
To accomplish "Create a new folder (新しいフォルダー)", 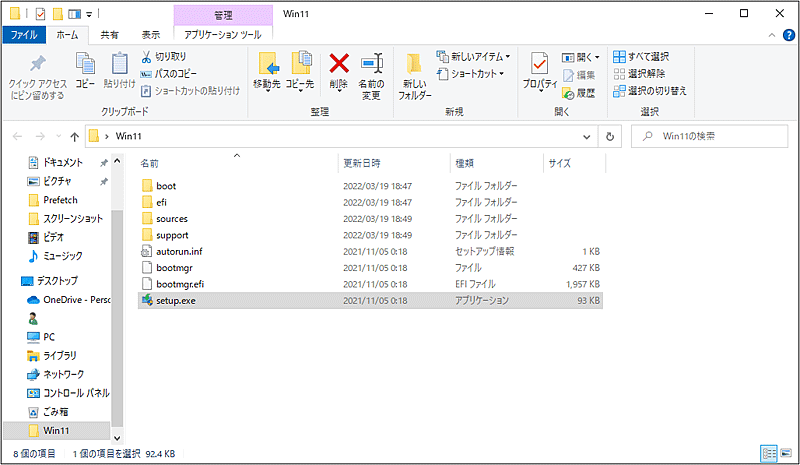I will [x=414, y=76].
